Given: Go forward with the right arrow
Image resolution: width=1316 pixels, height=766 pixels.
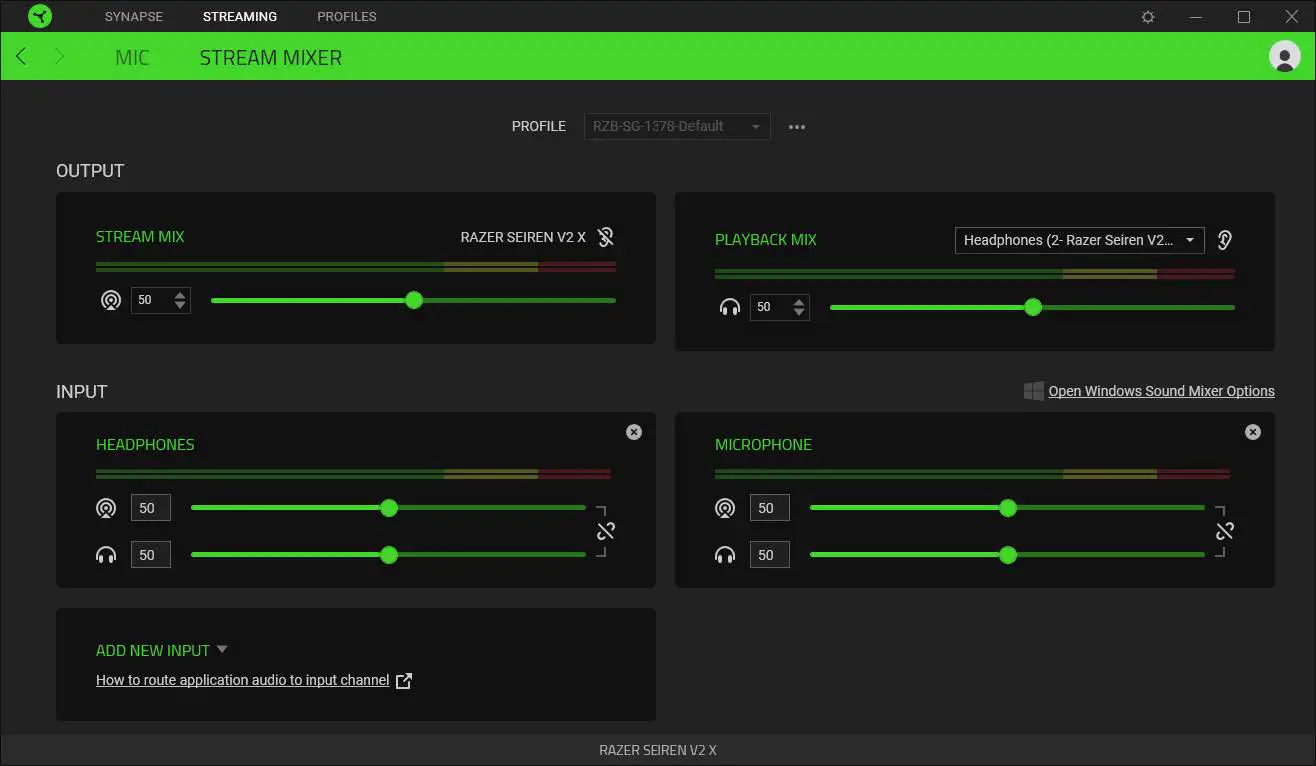Looking at the screenshot, I should 59,57.
